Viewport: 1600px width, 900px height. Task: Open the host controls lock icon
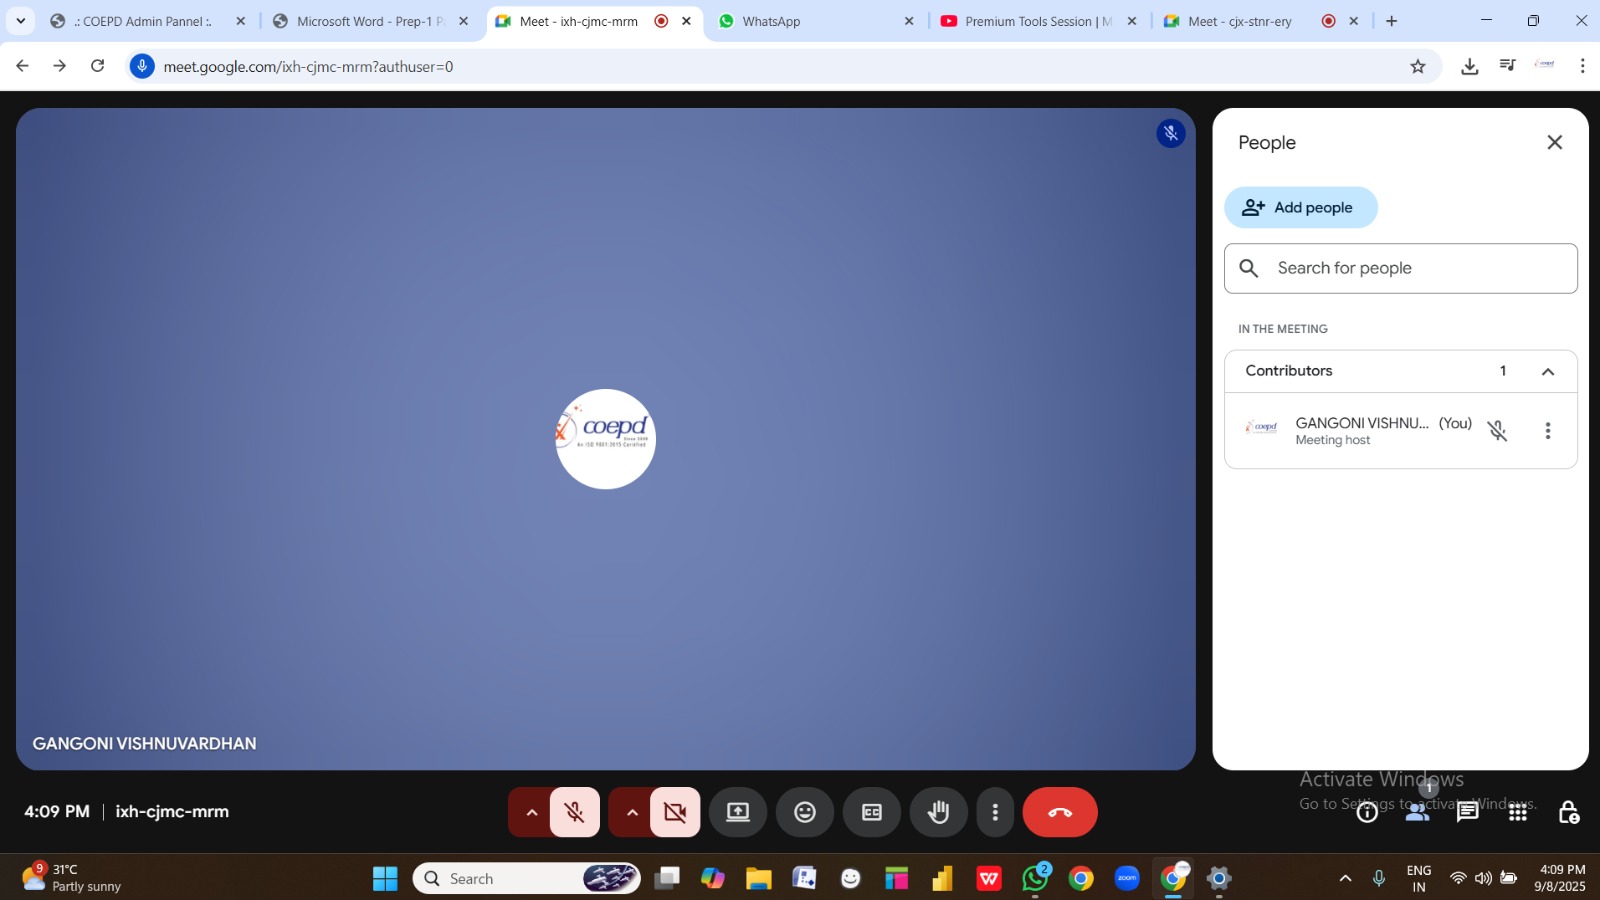tap(1568, 812)
